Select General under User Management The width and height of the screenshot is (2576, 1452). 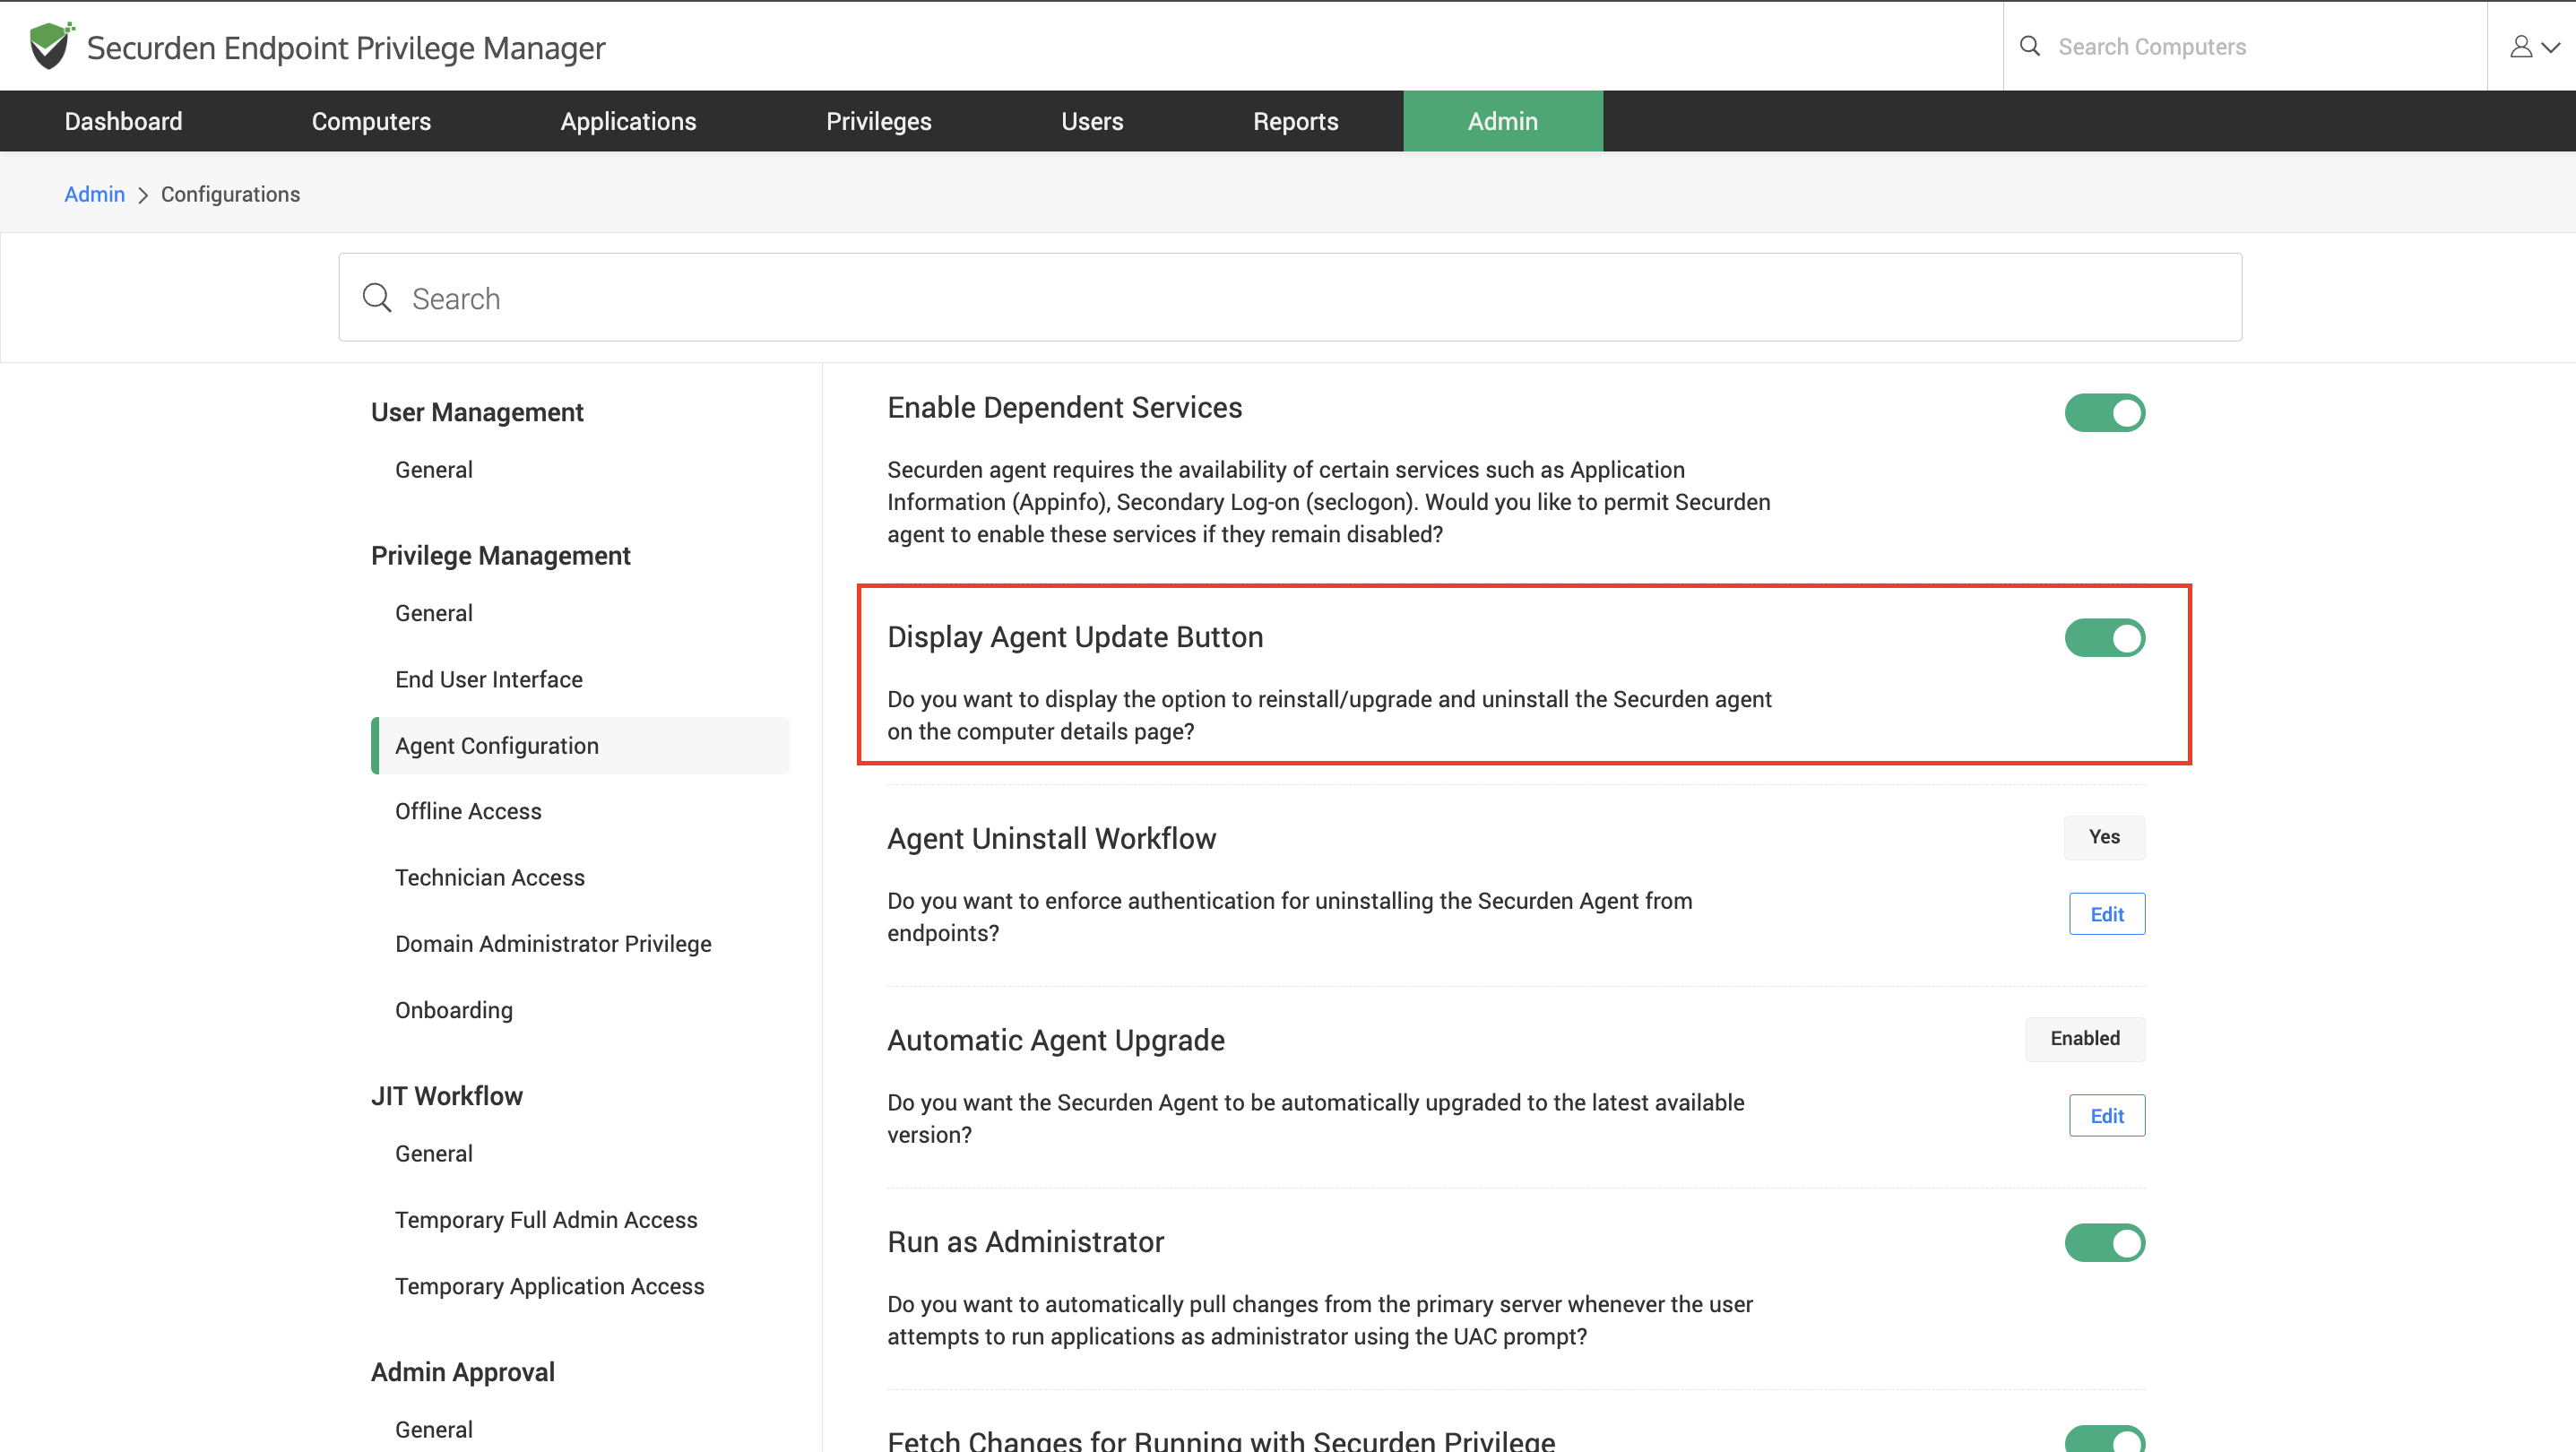coord(433,470)
